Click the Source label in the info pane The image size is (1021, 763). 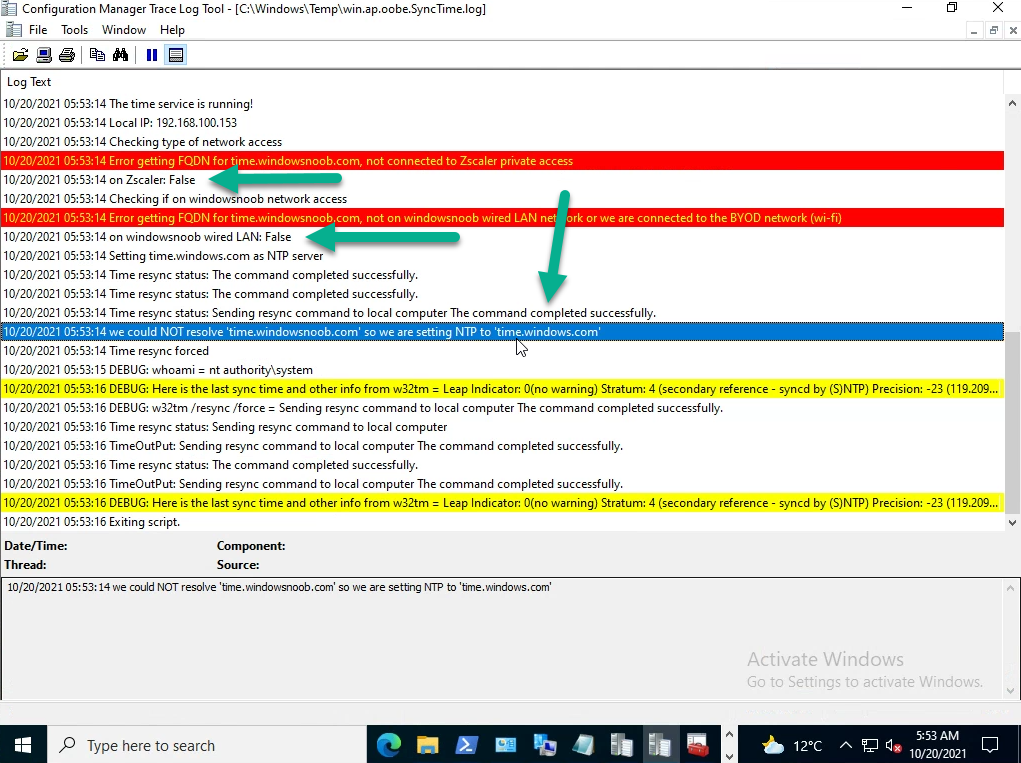click(x=238, y=565)
